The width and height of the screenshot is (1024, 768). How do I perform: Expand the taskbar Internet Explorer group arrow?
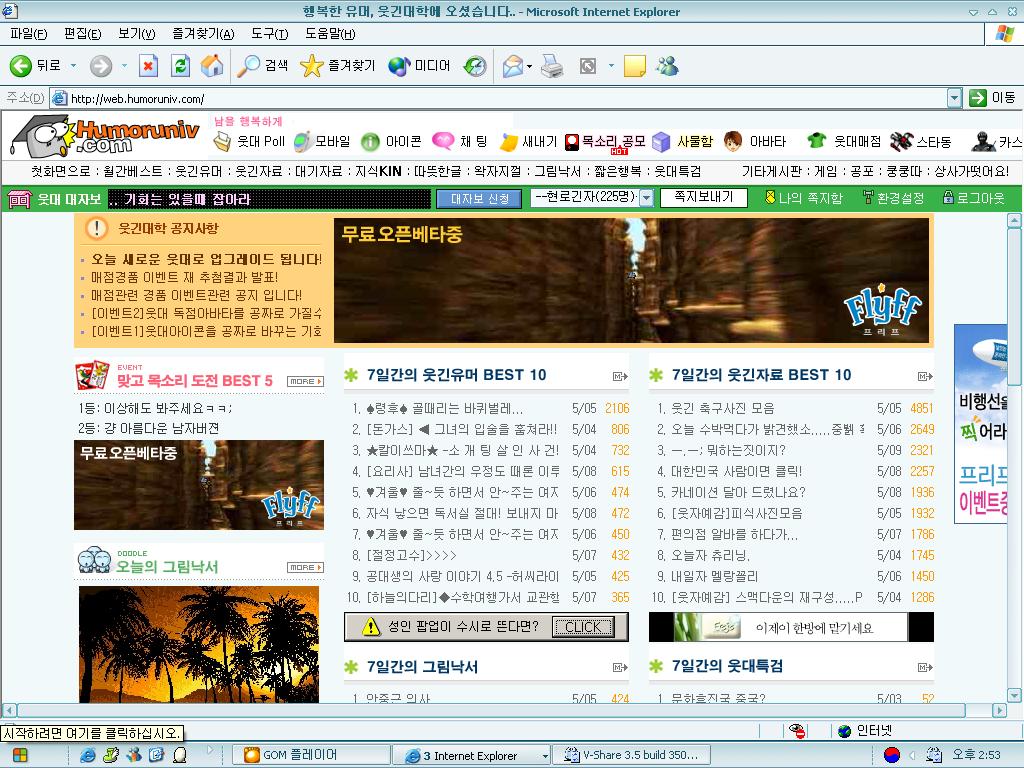click(545, 756)
